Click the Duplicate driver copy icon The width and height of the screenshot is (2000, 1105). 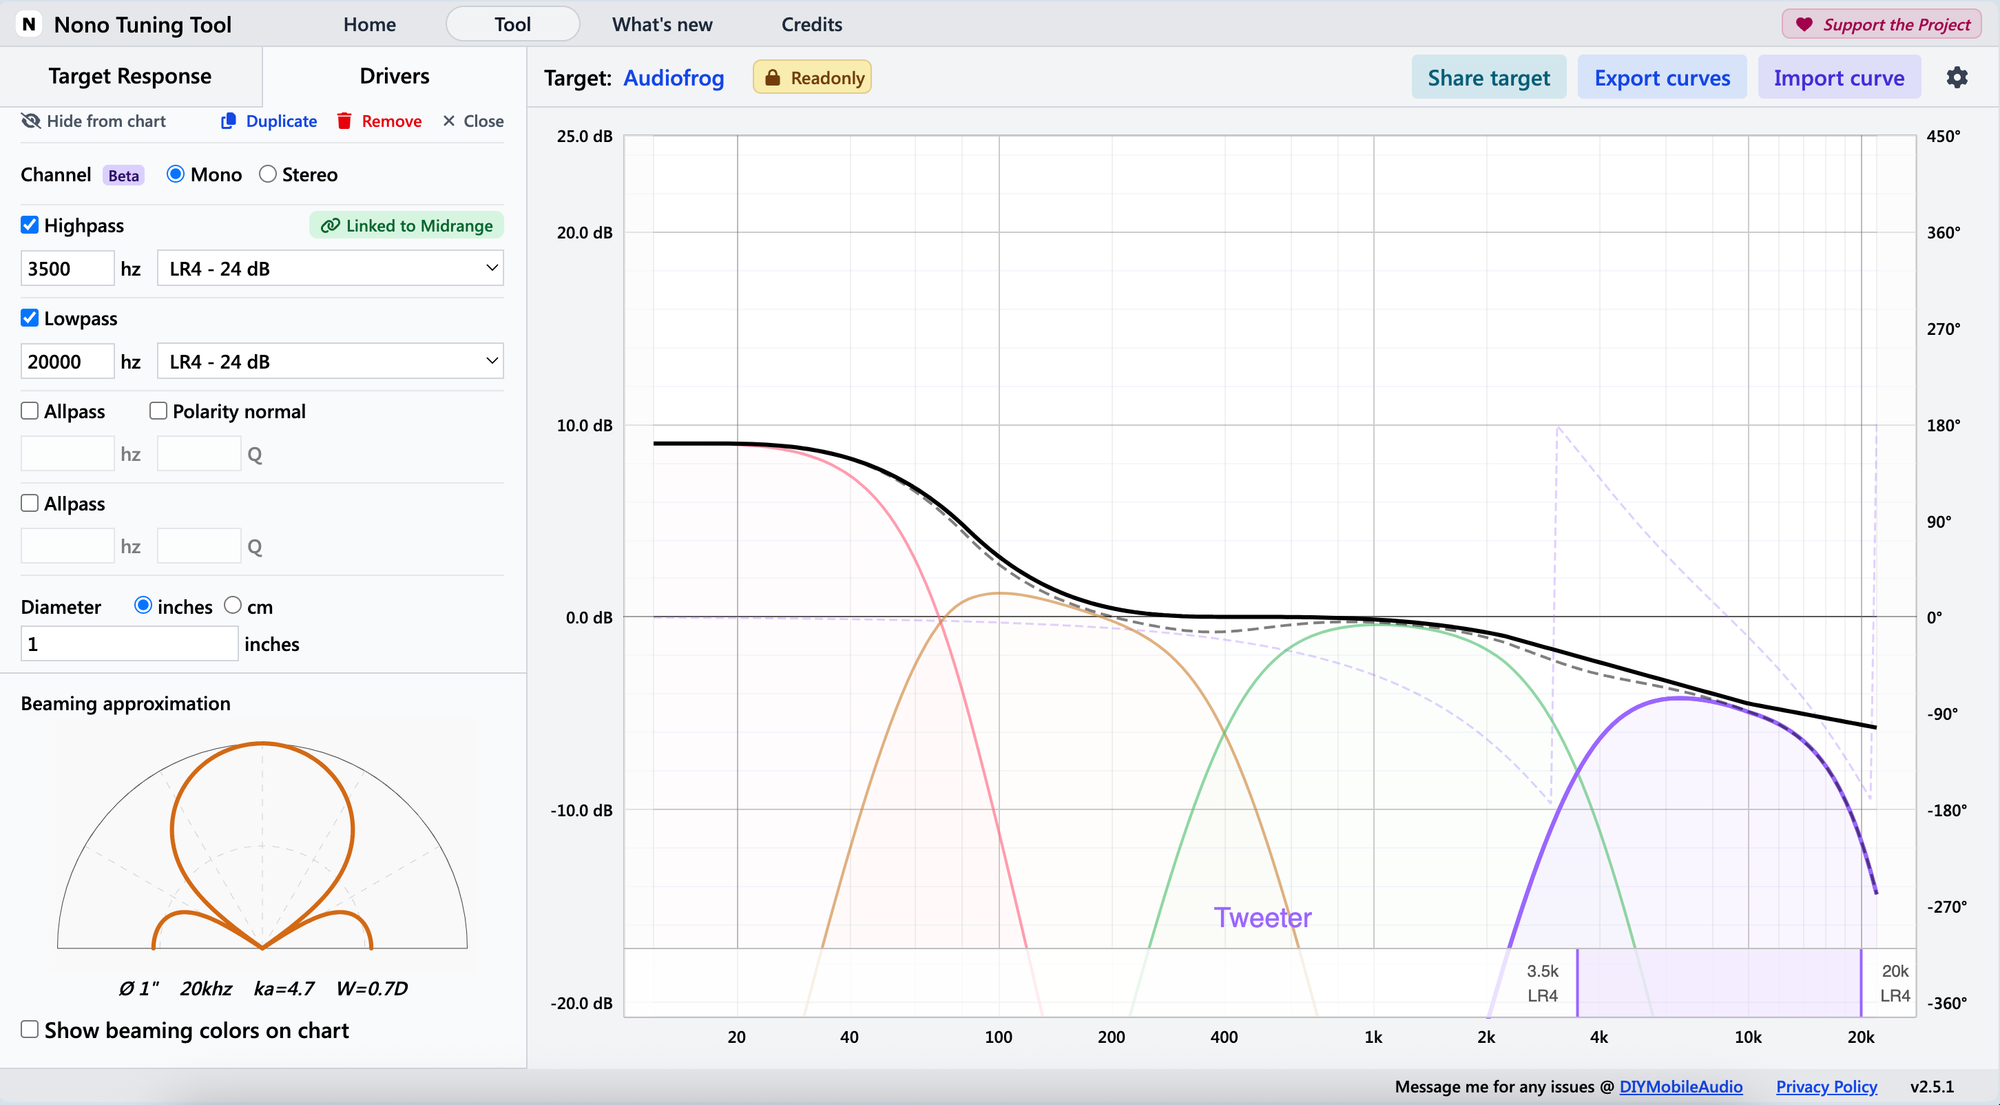pyautogui.click(x=229, y=121)
